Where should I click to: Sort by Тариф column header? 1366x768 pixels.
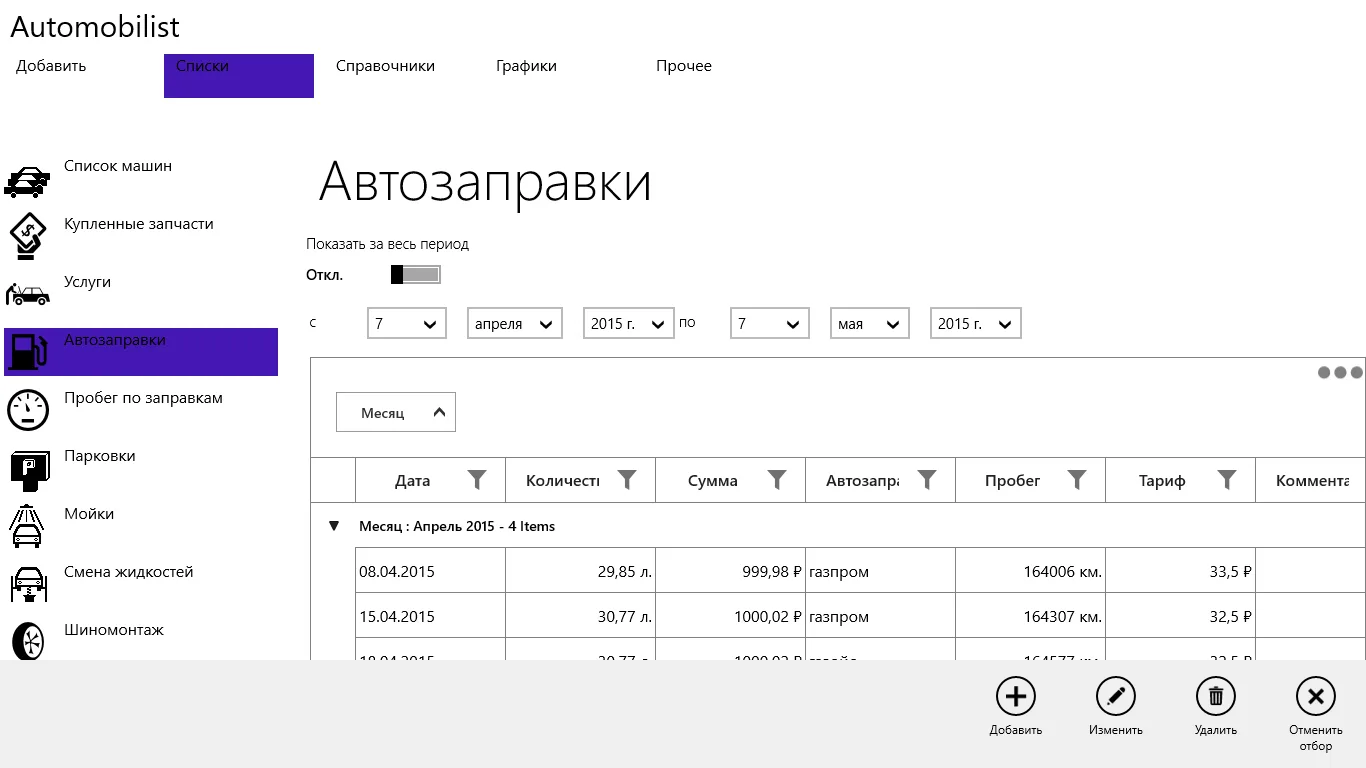tap(1162, 481)
